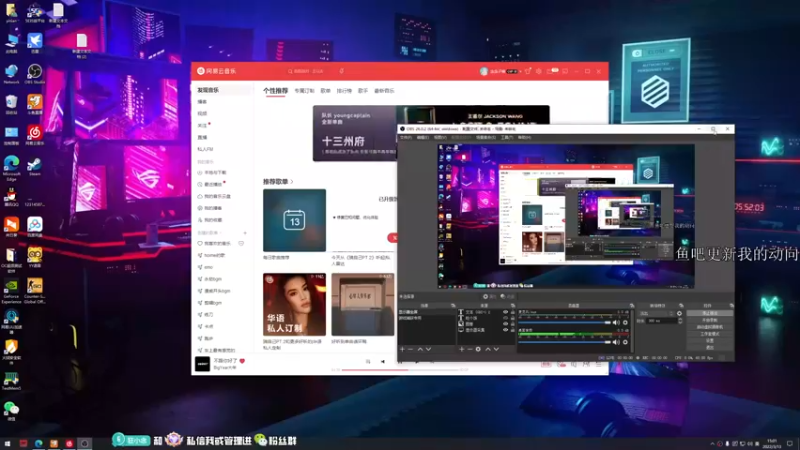Remove selected source with sources minus icon
The height and width of the screenshot is (450, 800).
click(470, 349)
